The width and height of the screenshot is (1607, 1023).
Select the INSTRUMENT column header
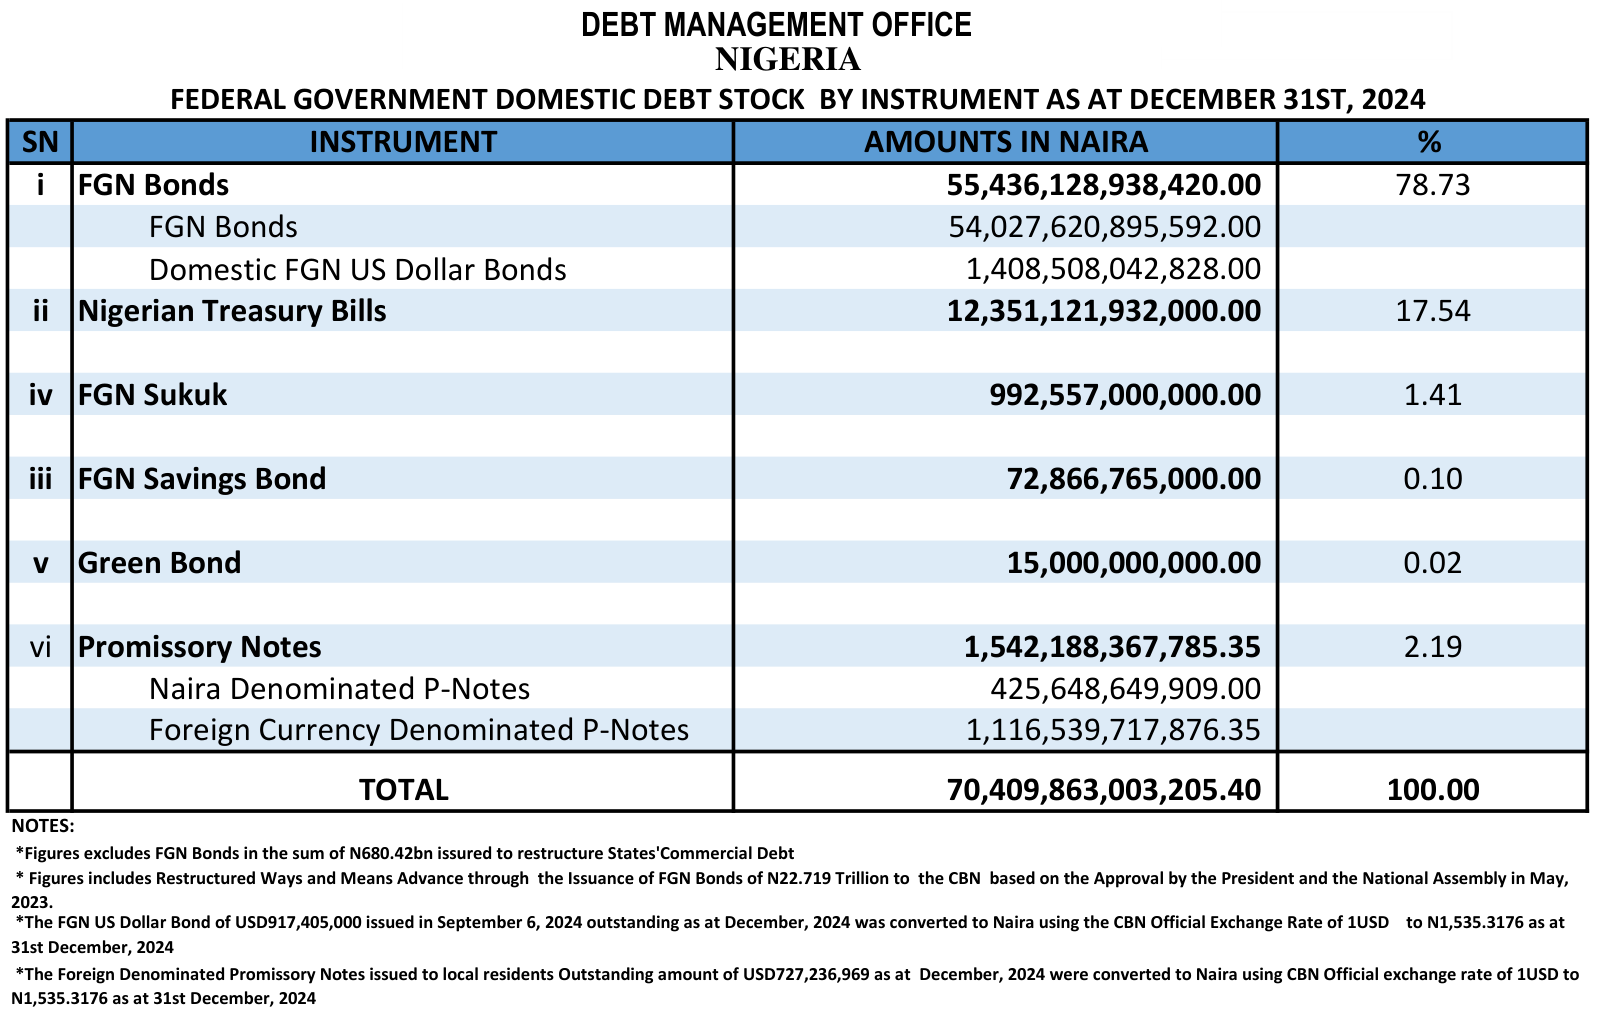click(403, 142)
